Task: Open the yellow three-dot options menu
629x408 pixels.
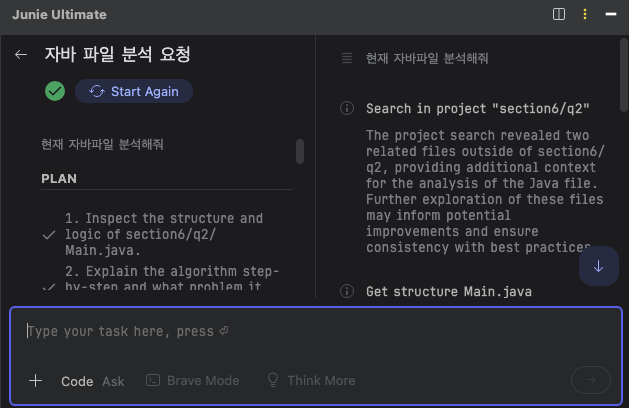Action: [585, 14]
